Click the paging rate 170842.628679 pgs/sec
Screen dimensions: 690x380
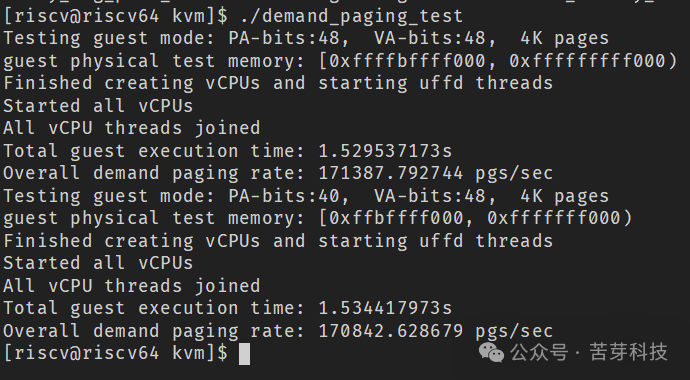pyautogui.click(x=435, y=331)
